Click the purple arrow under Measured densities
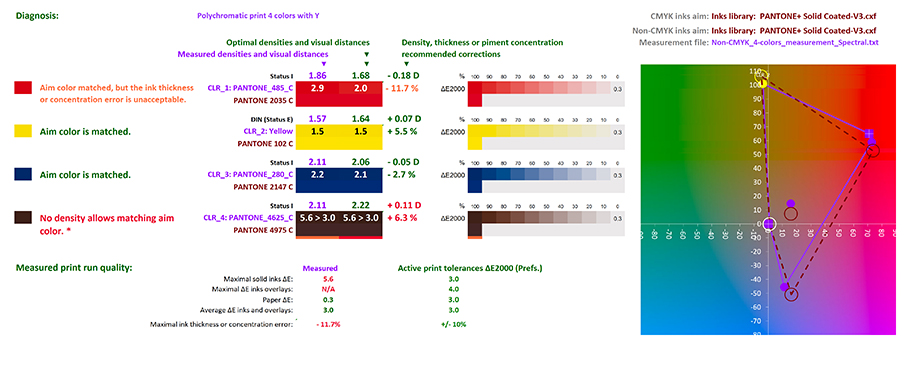The width and height of the screenshot is (910, 369). [324, 63]
